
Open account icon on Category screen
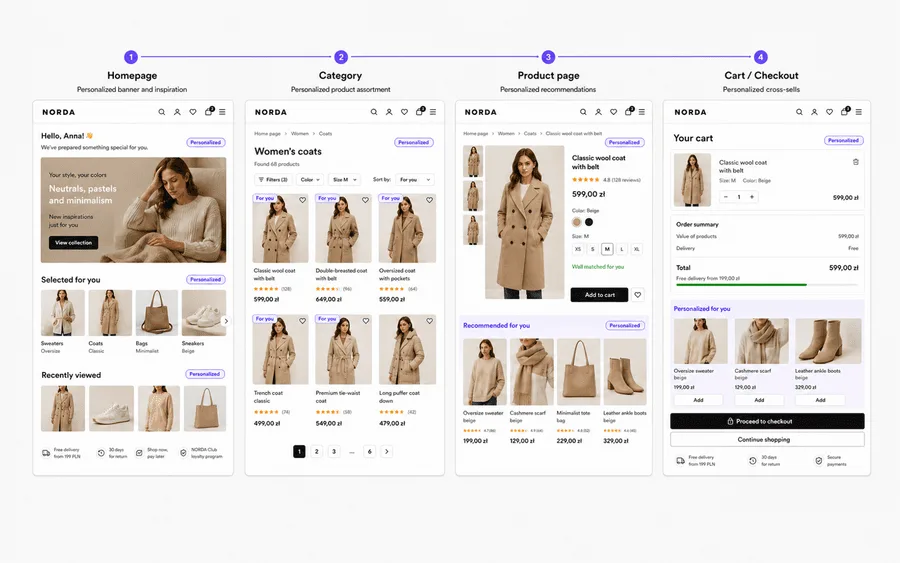(389, 112)
